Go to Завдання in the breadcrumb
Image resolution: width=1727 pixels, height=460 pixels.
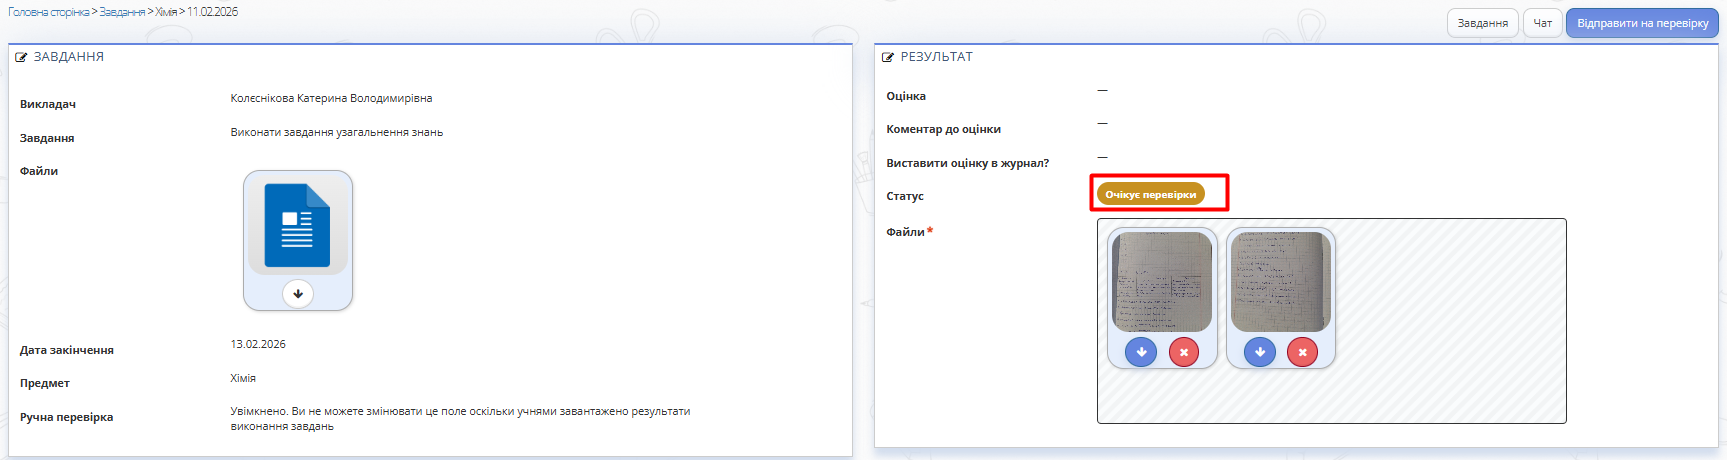[x=122, y=12]
